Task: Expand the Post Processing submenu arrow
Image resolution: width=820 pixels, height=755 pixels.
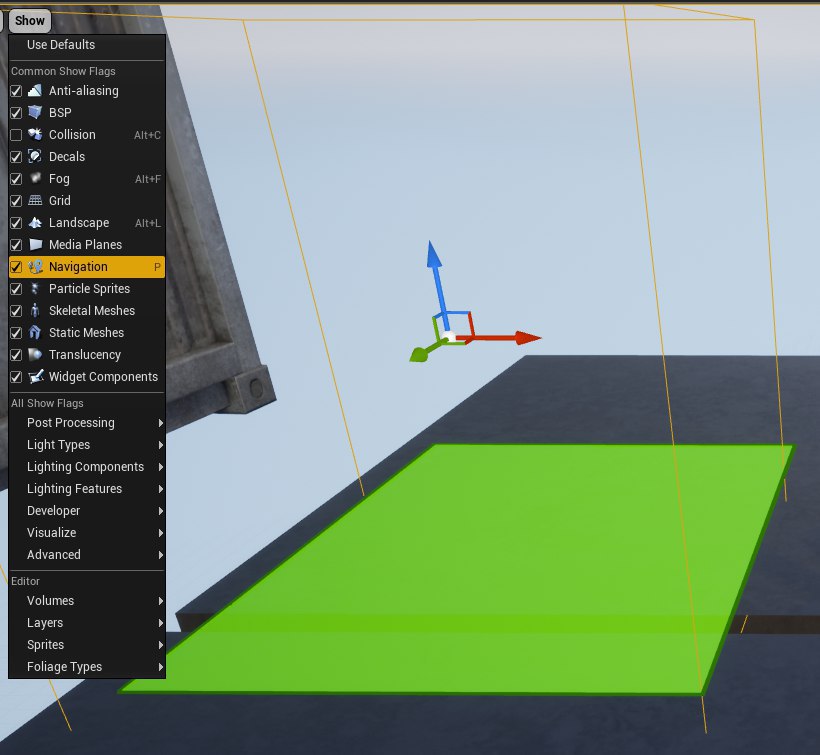Action: pyautogui.click(x=161, y=423)
